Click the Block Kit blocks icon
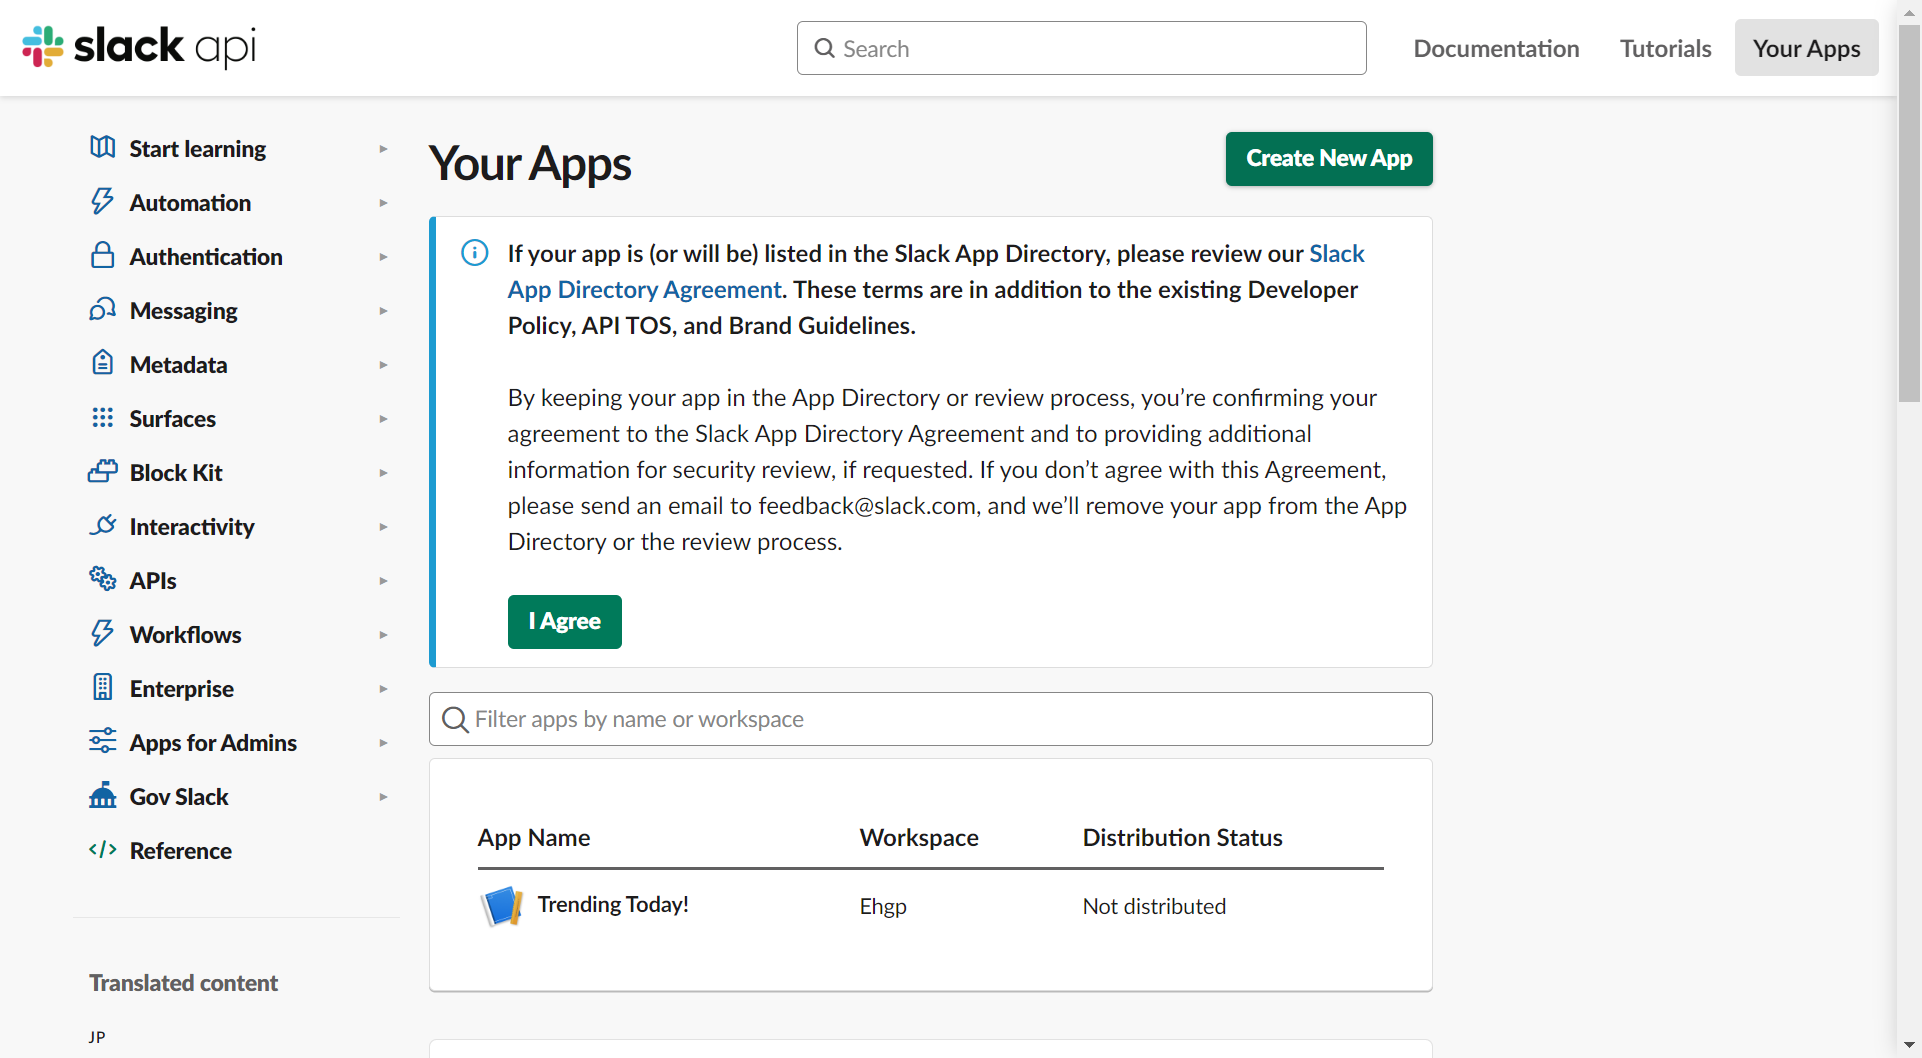 point(102,471)
